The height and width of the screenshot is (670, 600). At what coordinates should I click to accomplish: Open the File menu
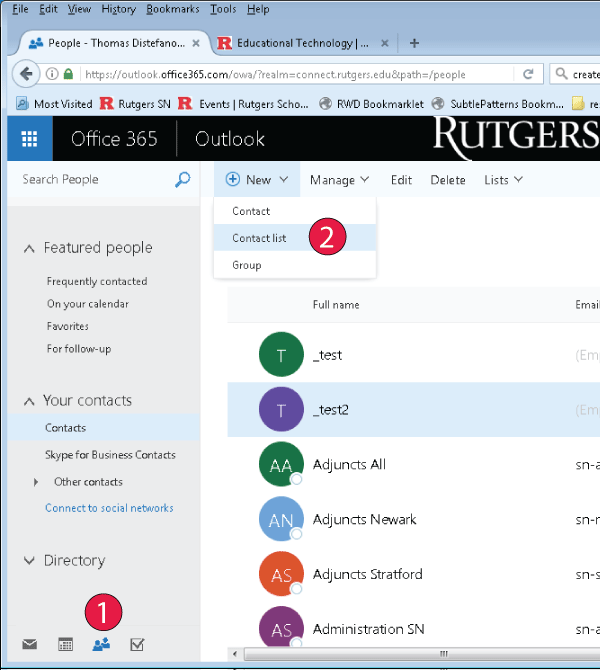(20, 9)
